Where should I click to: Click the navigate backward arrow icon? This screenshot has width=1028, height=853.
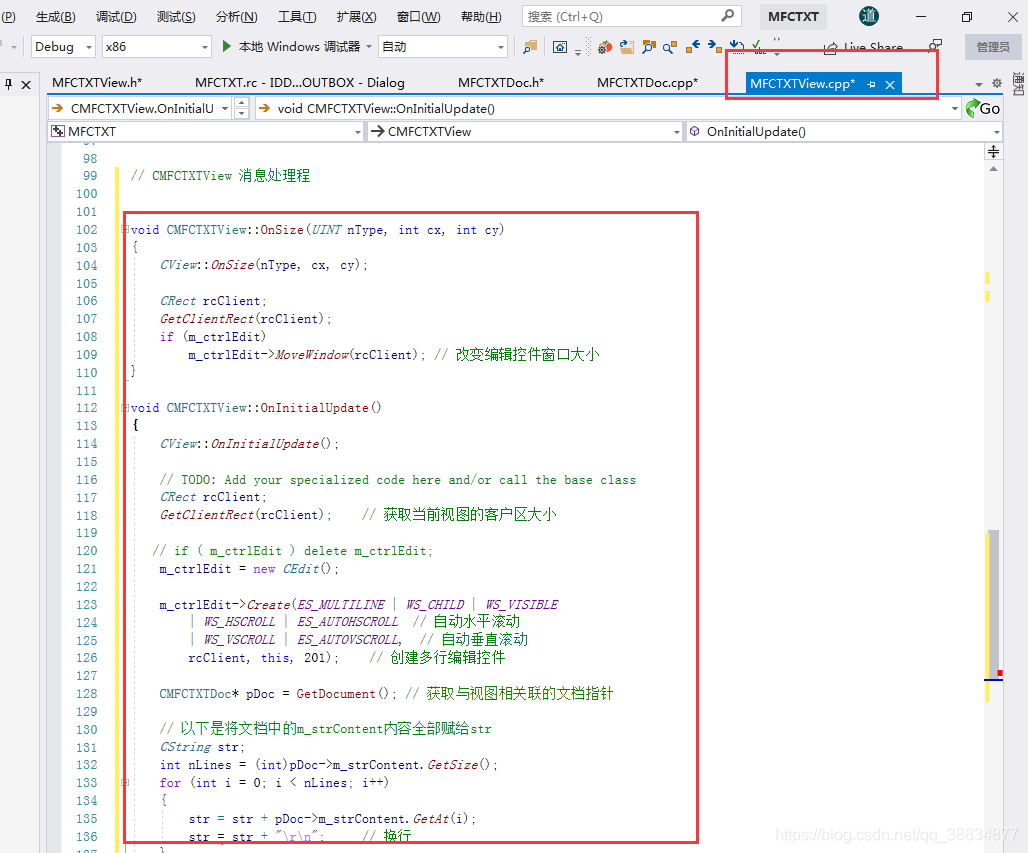click(x=693, y=47)
